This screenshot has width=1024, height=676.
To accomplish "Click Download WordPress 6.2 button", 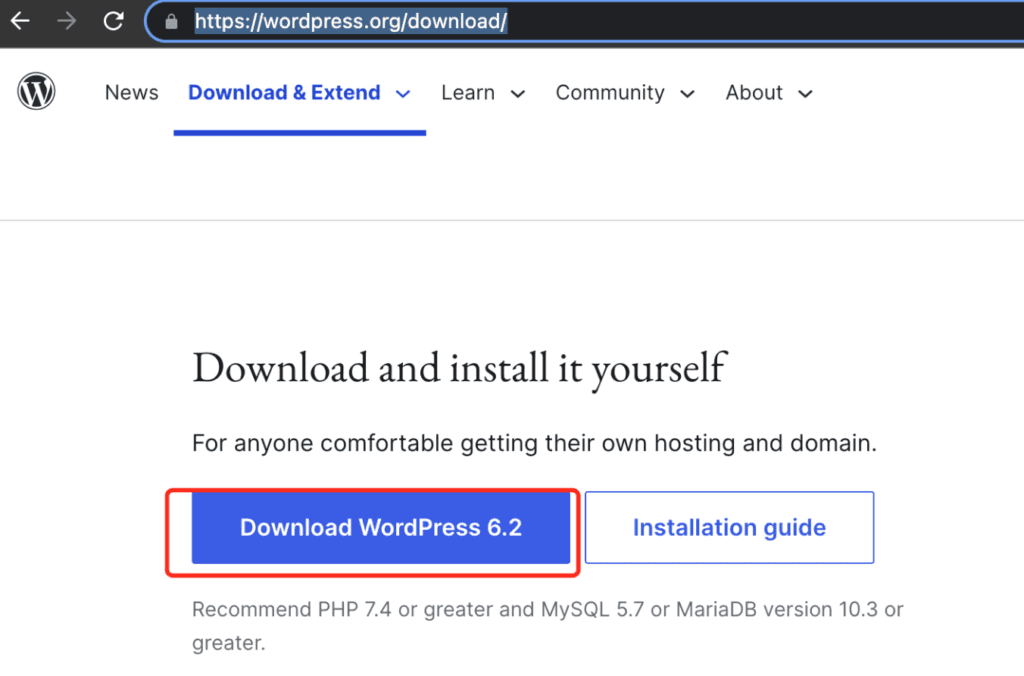I will tap(381, 528).
